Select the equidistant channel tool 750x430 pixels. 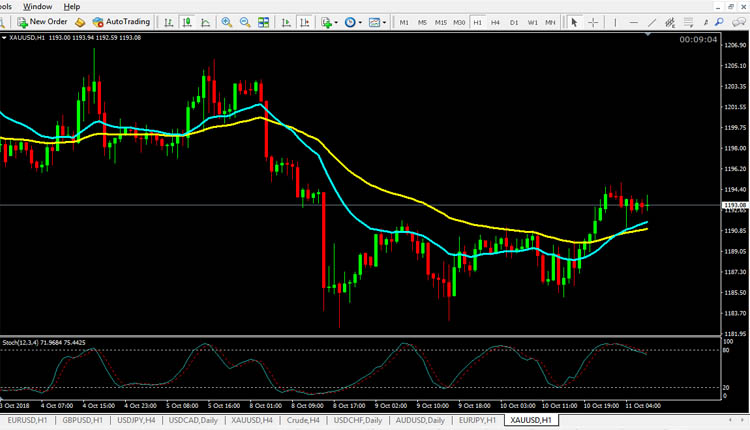[670, 22]
